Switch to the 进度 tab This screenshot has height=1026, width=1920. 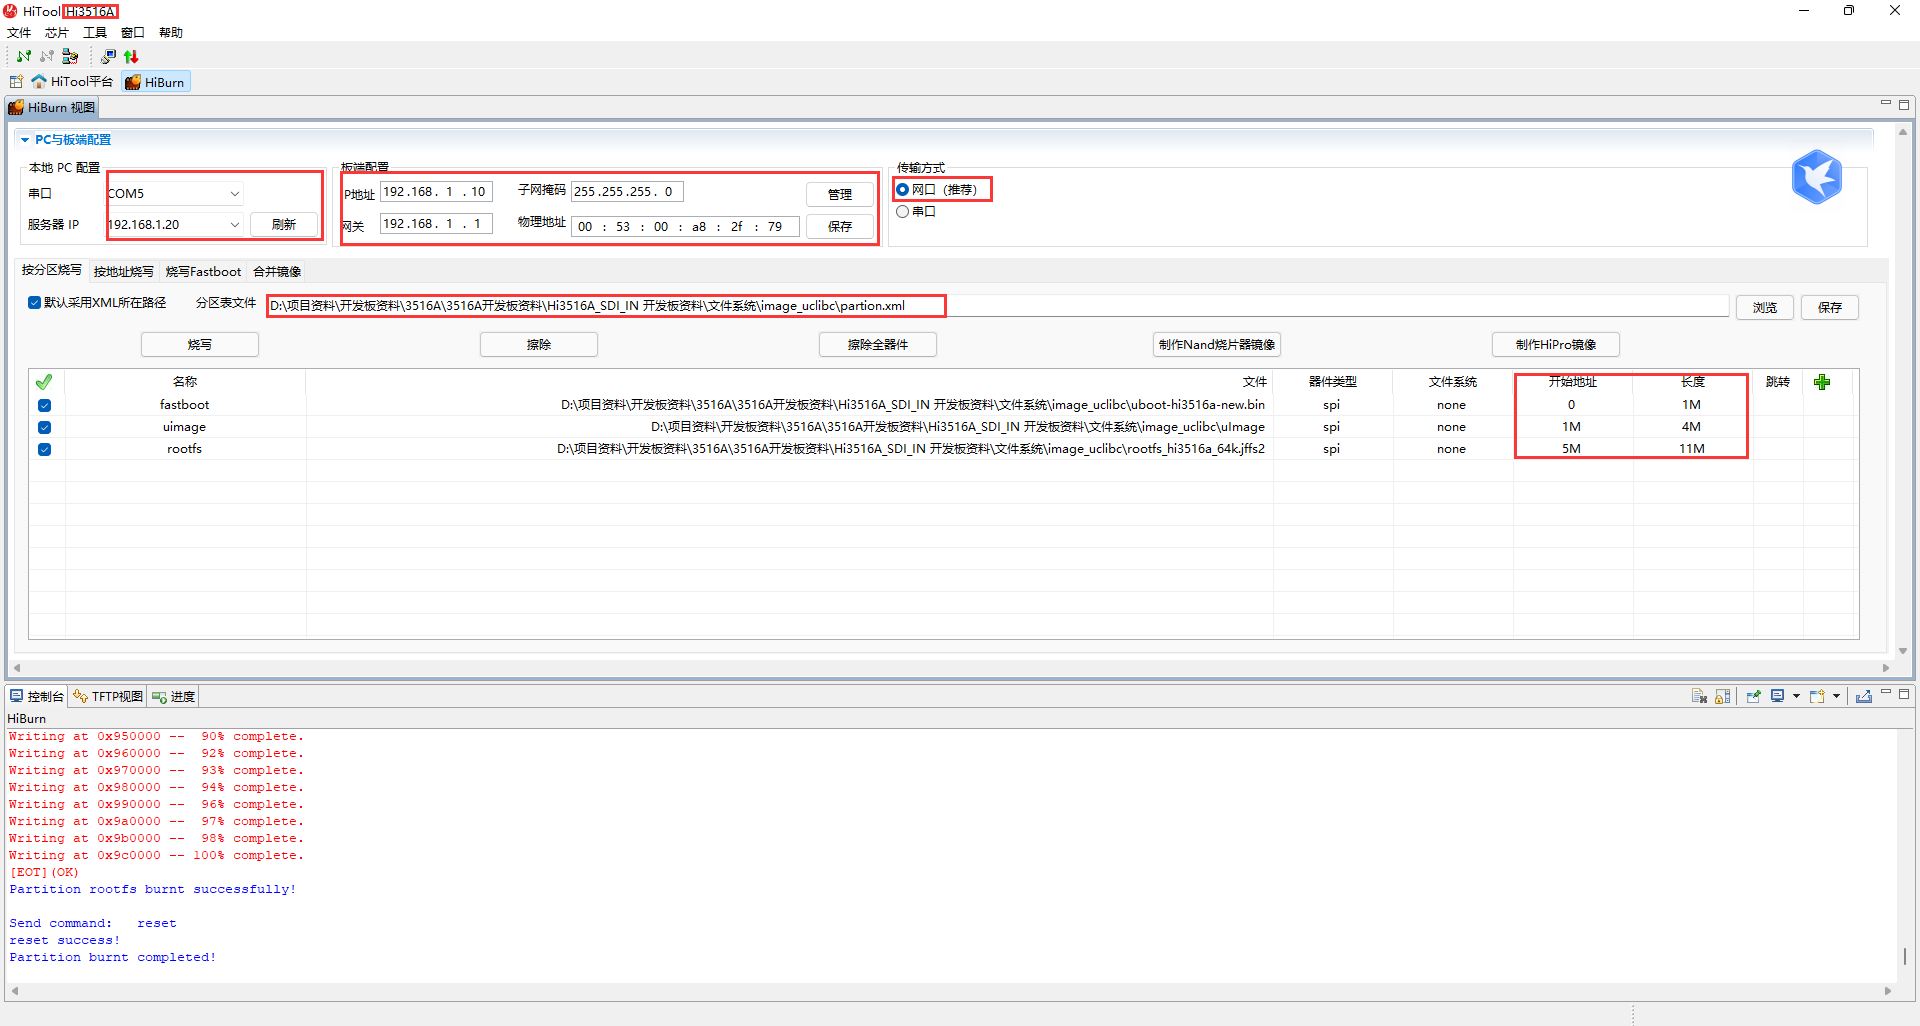pos(174,696)
